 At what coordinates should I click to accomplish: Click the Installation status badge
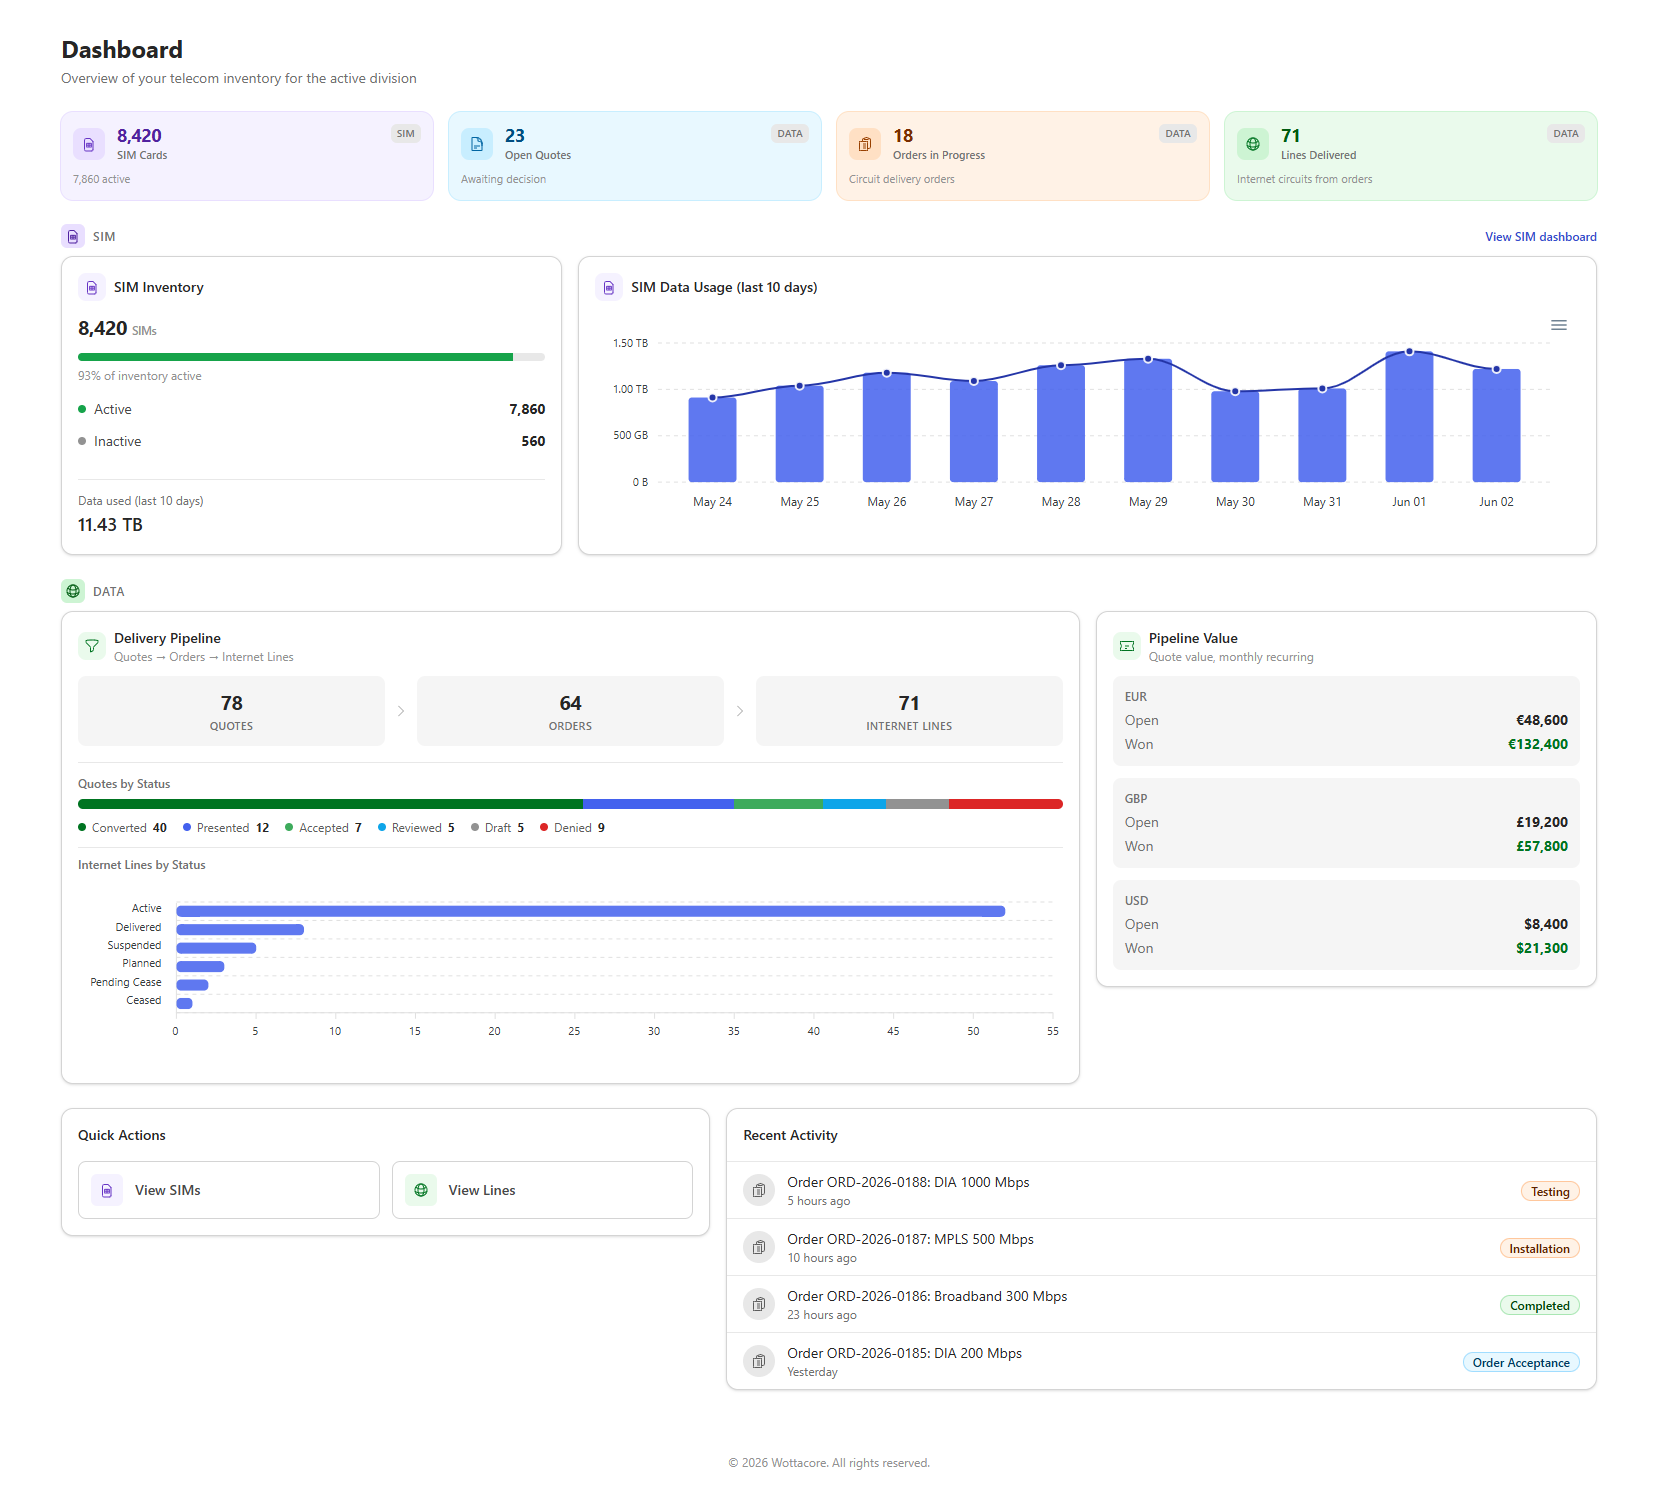click(x=1539, y=1248)
